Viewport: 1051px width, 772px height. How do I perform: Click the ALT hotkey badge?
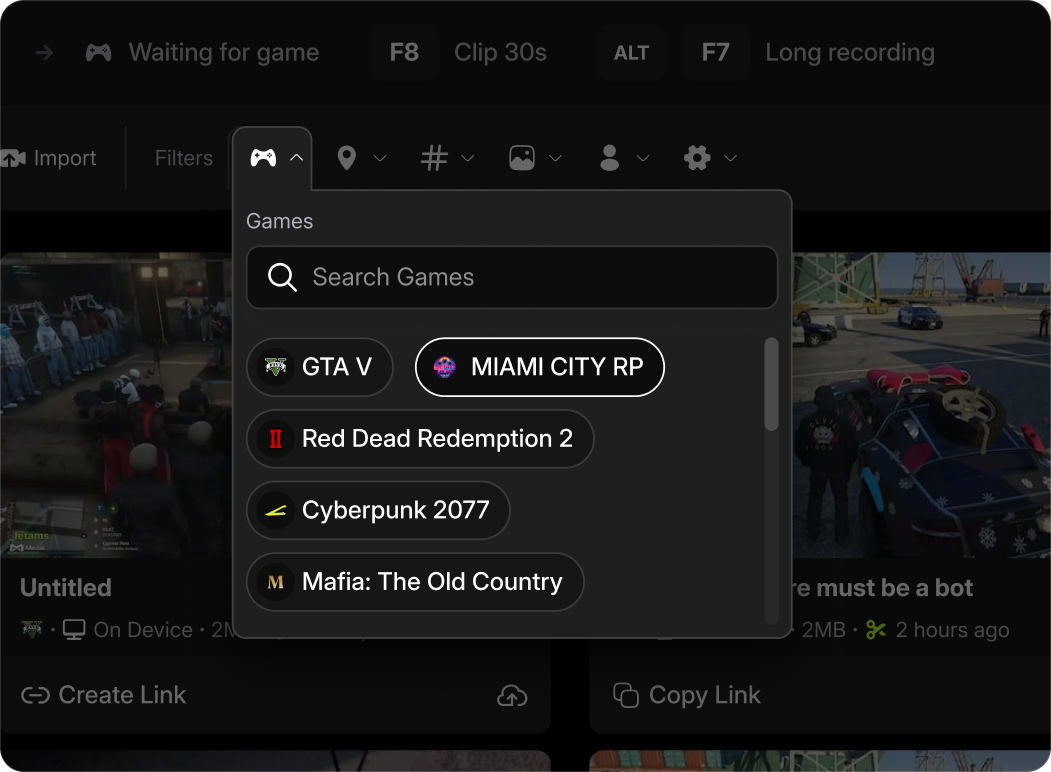631,52
